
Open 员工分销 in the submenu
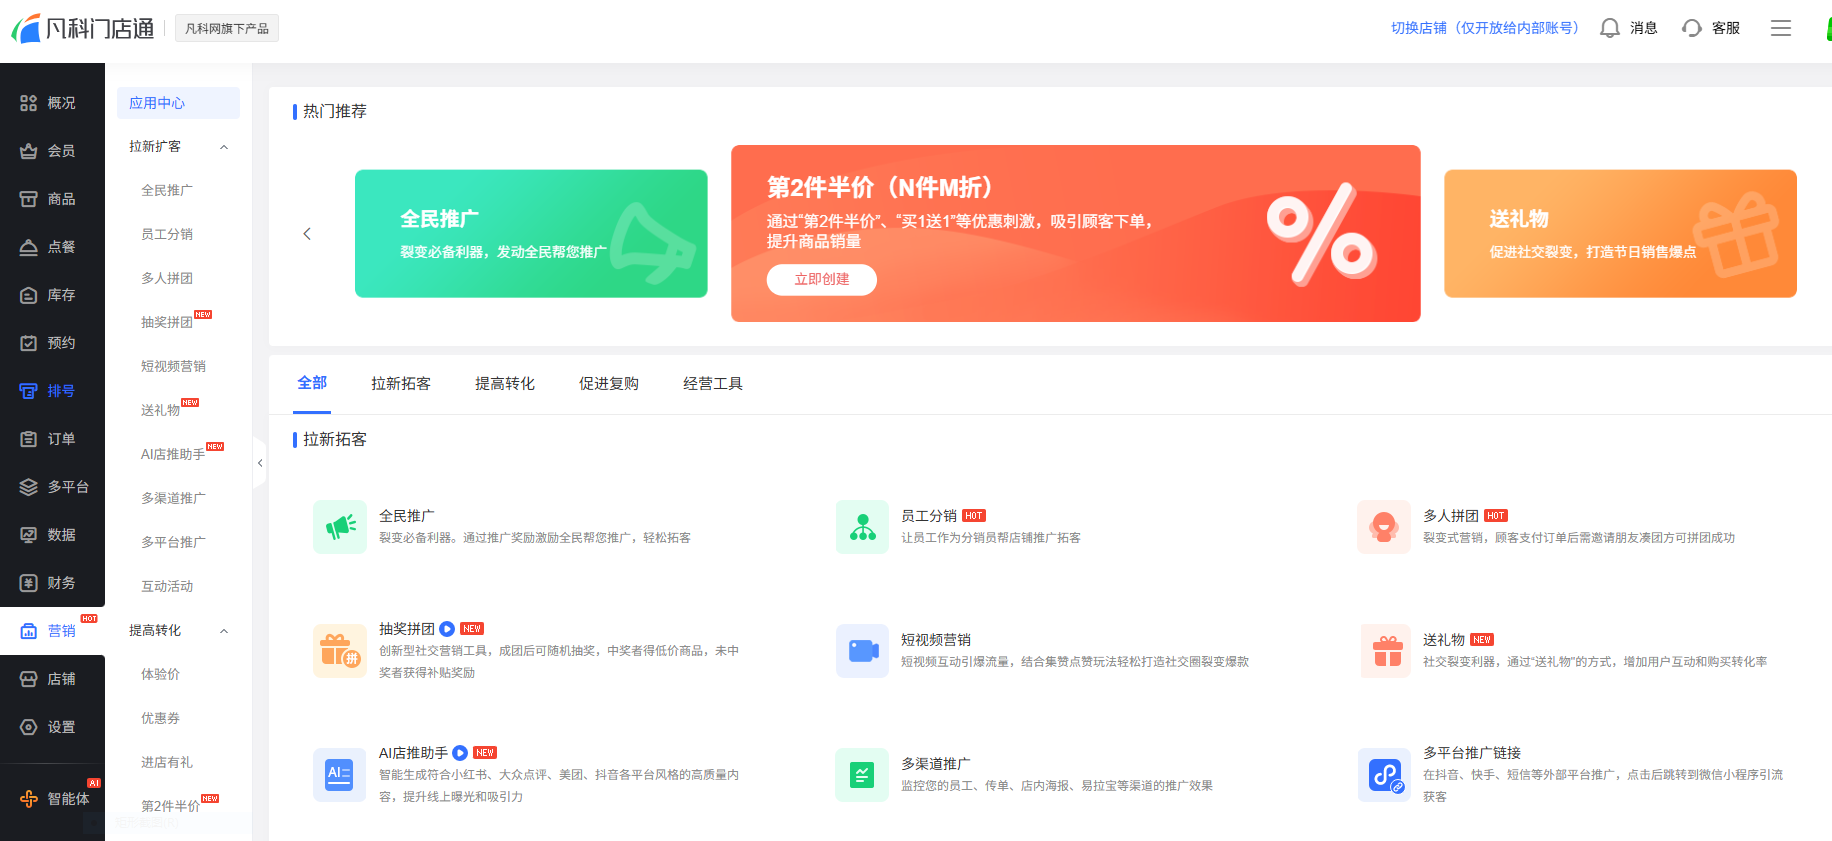(x=167, y=235)
